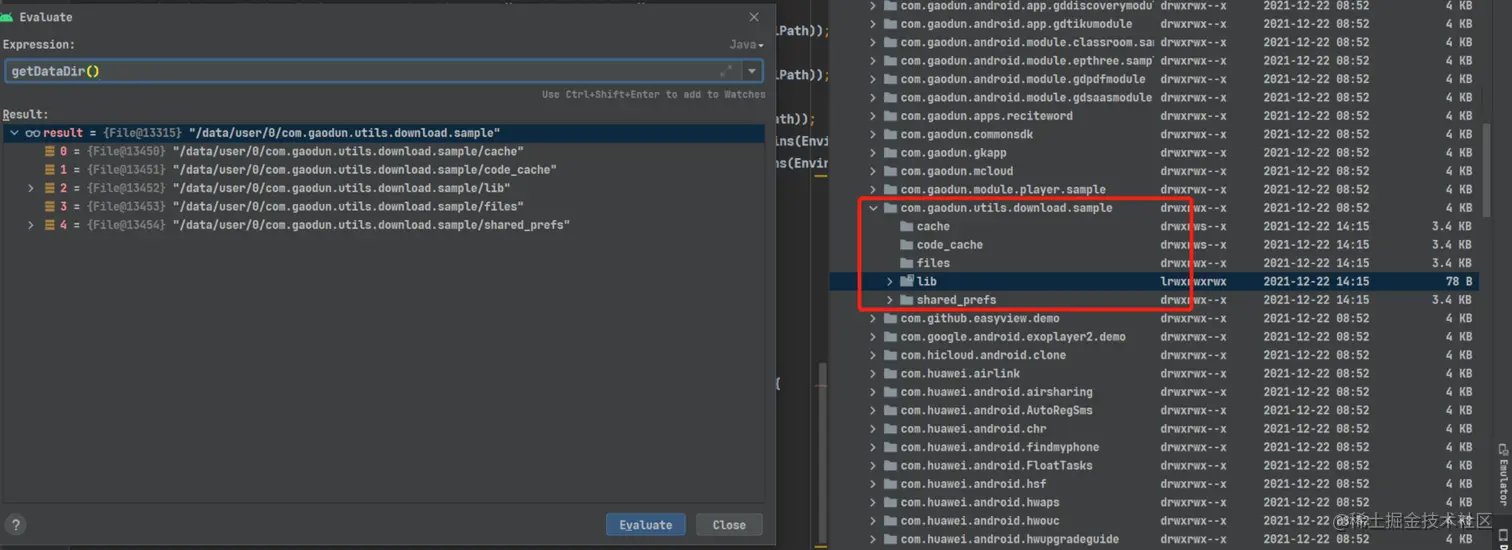Click folder icon of com.gaodun.android.module.gdsaasmodule
Image resolution: width=1512 pixels, height=550 pixels.
pyautogui.click(x=890, y=97)
